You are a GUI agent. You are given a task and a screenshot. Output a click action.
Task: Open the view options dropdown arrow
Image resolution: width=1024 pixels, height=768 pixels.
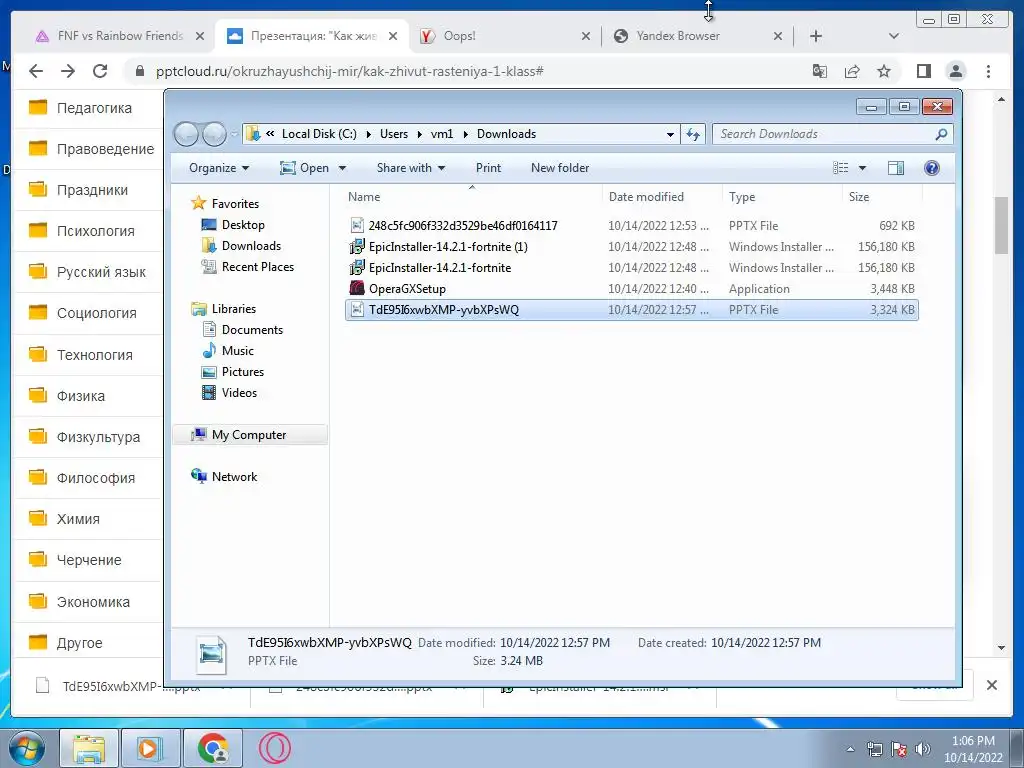(862, 168)
